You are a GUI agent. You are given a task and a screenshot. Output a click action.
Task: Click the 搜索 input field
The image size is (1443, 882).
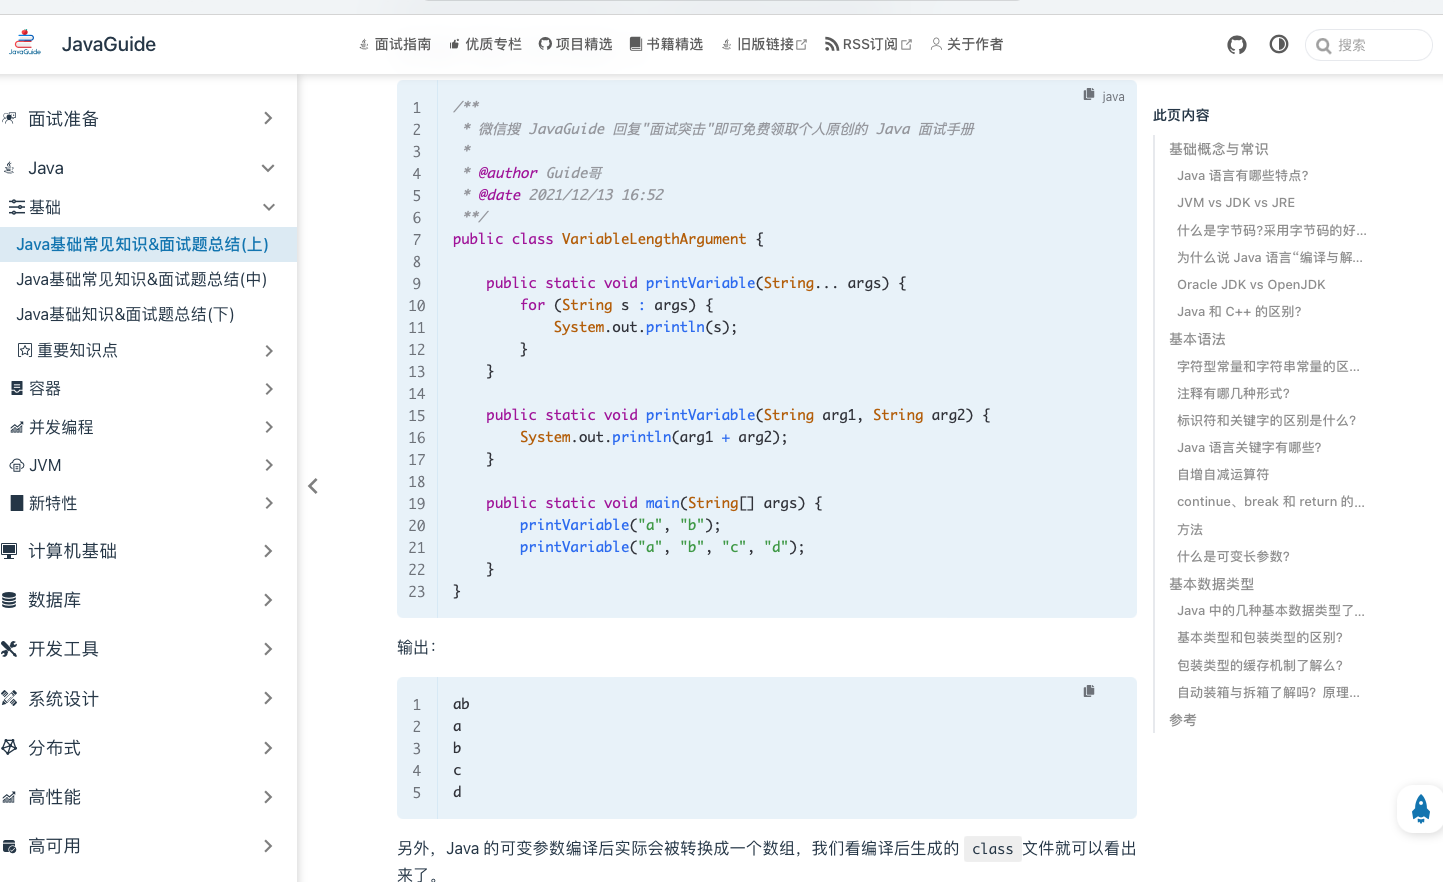tap(1368, 44)
